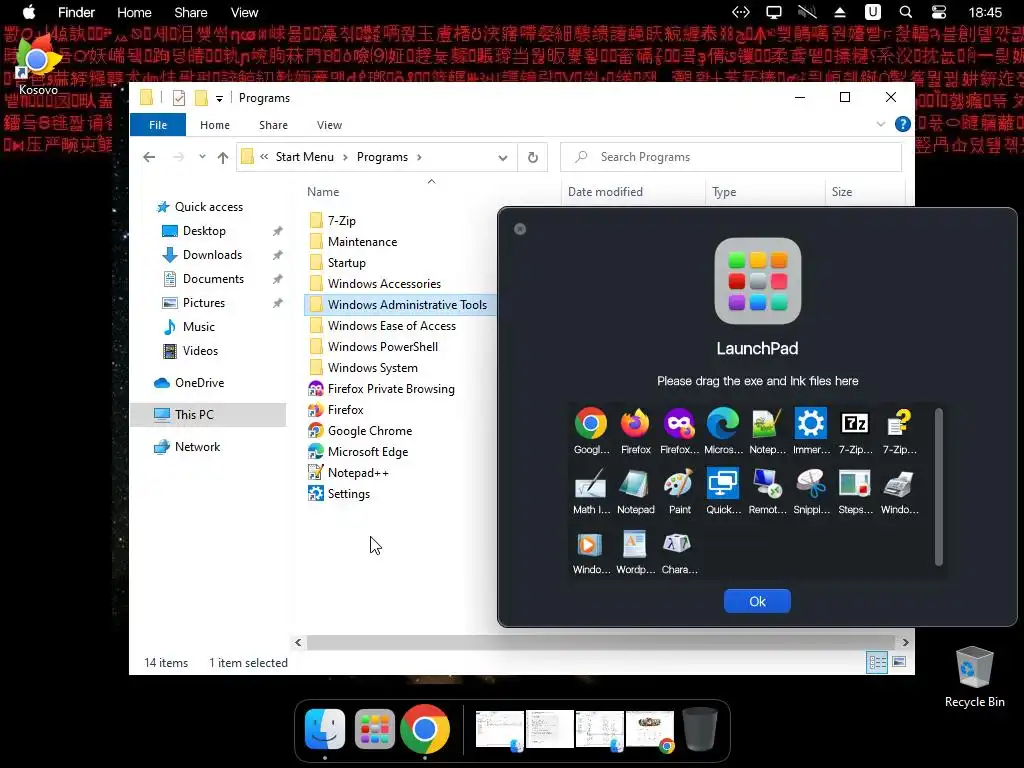Switch to Explorer's Home ribbon tab
Screen dimensions: 1024x768
click(215, 125)
